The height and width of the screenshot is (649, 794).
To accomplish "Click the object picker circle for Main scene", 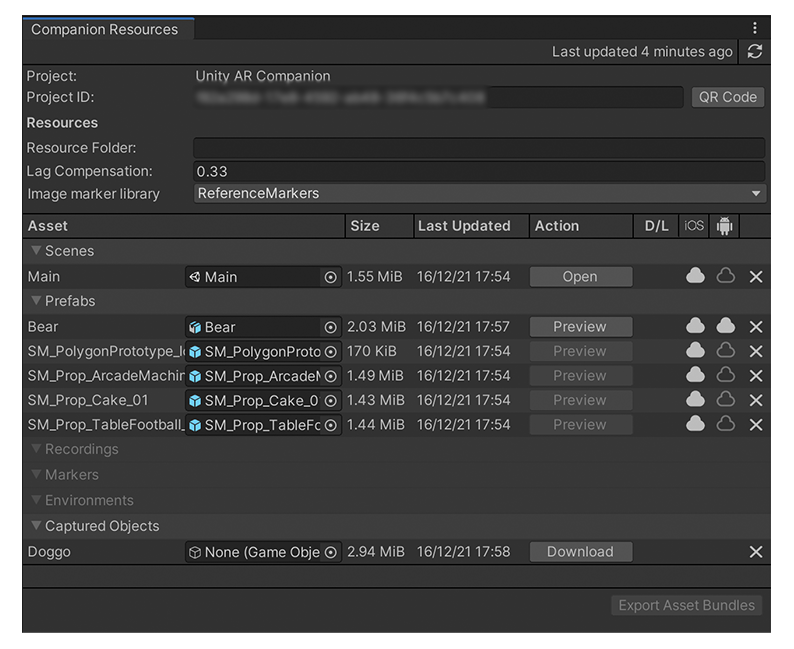I will [x=331, y=277].
